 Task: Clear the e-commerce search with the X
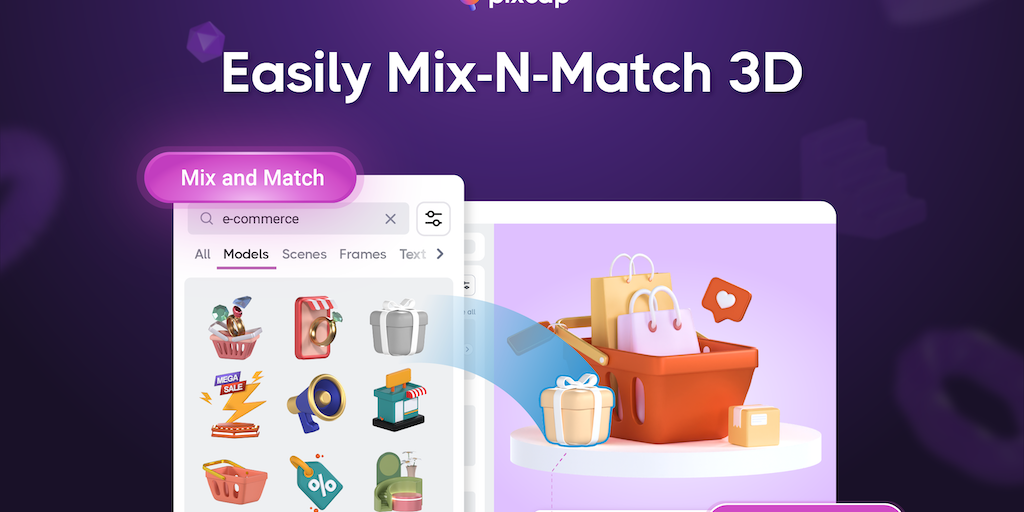tap(391, 219)
